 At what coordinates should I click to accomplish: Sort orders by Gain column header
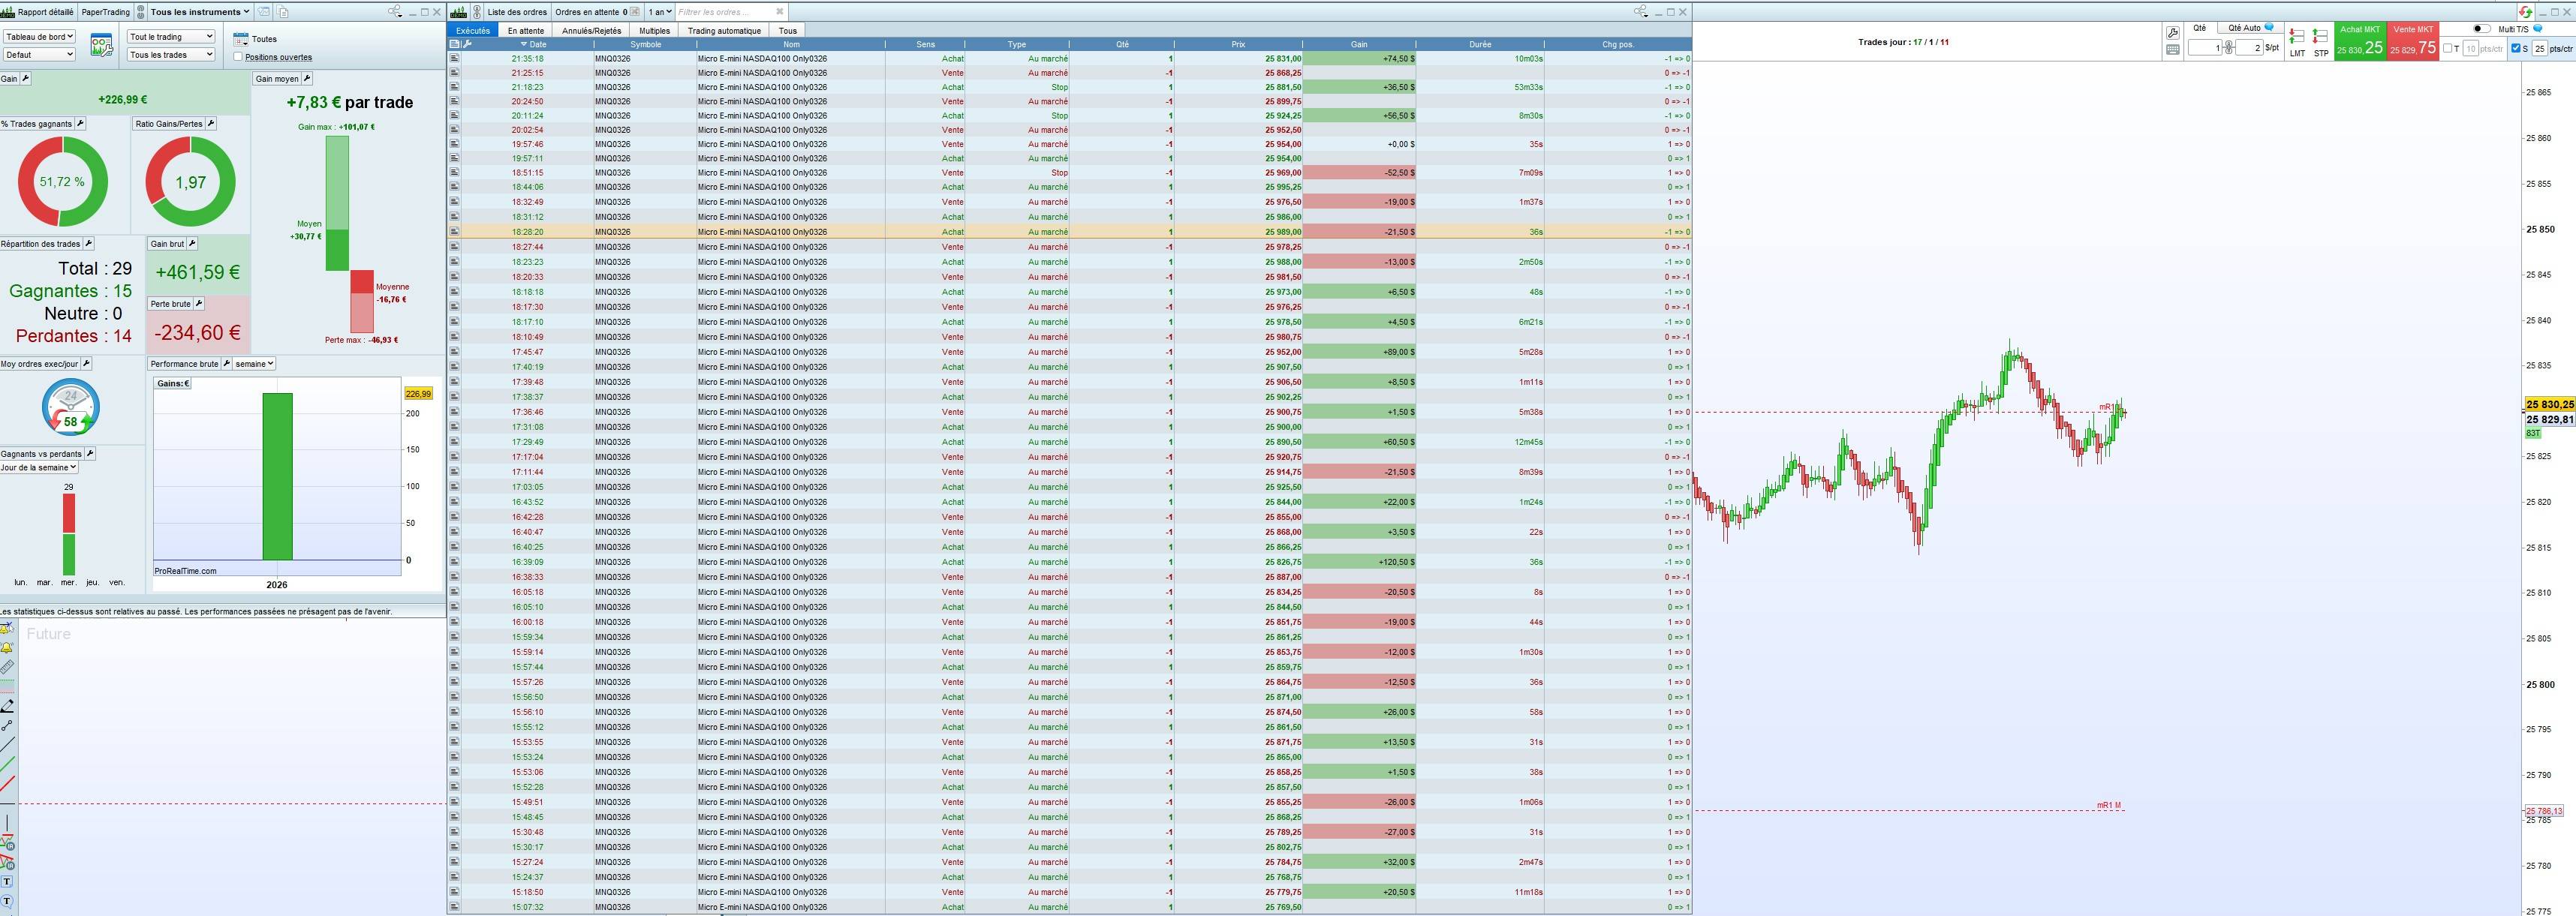pos(1359,44)
